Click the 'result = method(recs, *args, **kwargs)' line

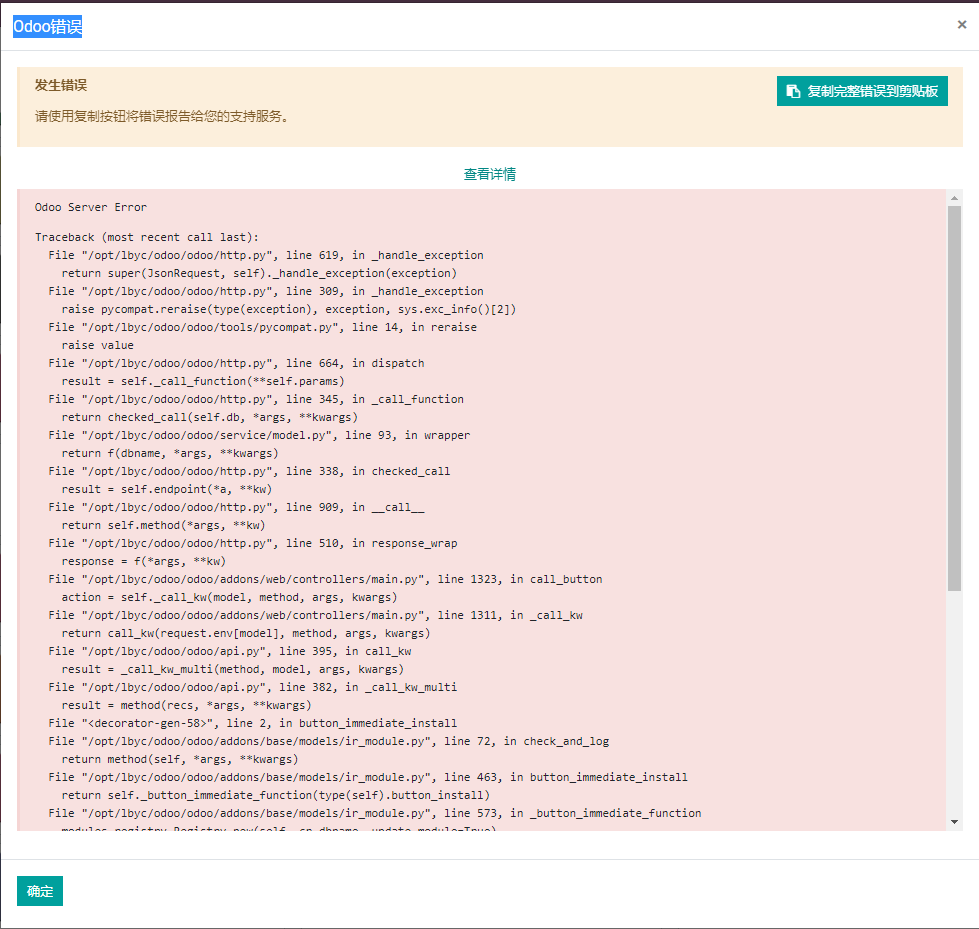(x=187, y=705)
